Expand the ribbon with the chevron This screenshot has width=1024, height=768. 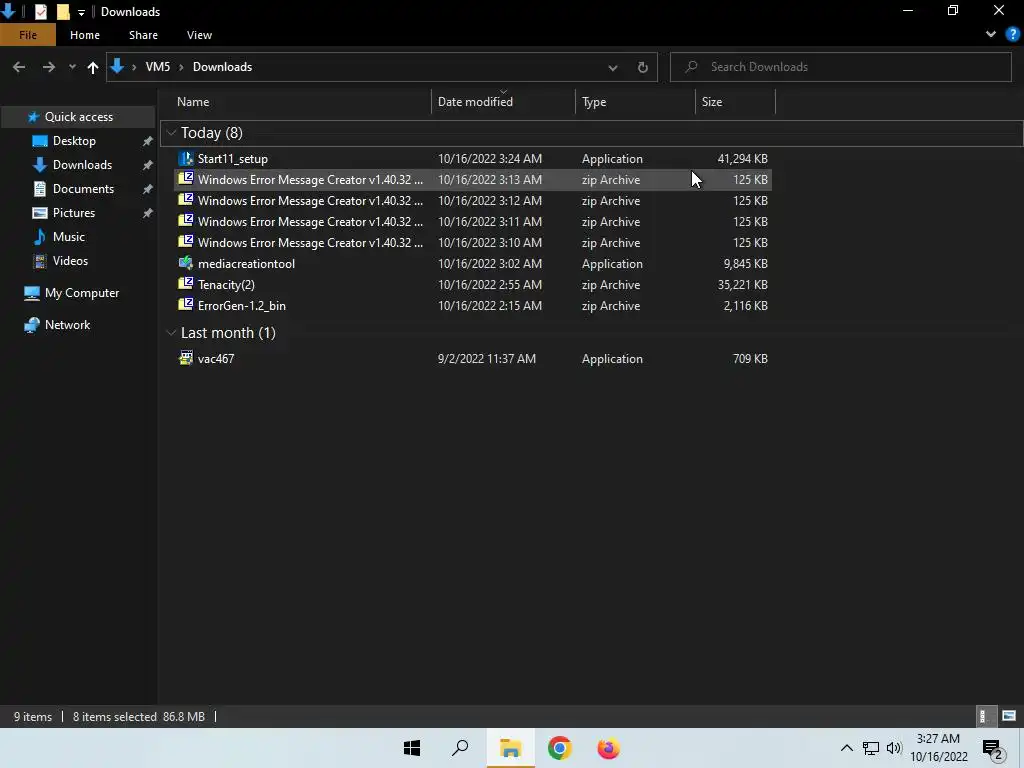(991, 35)
